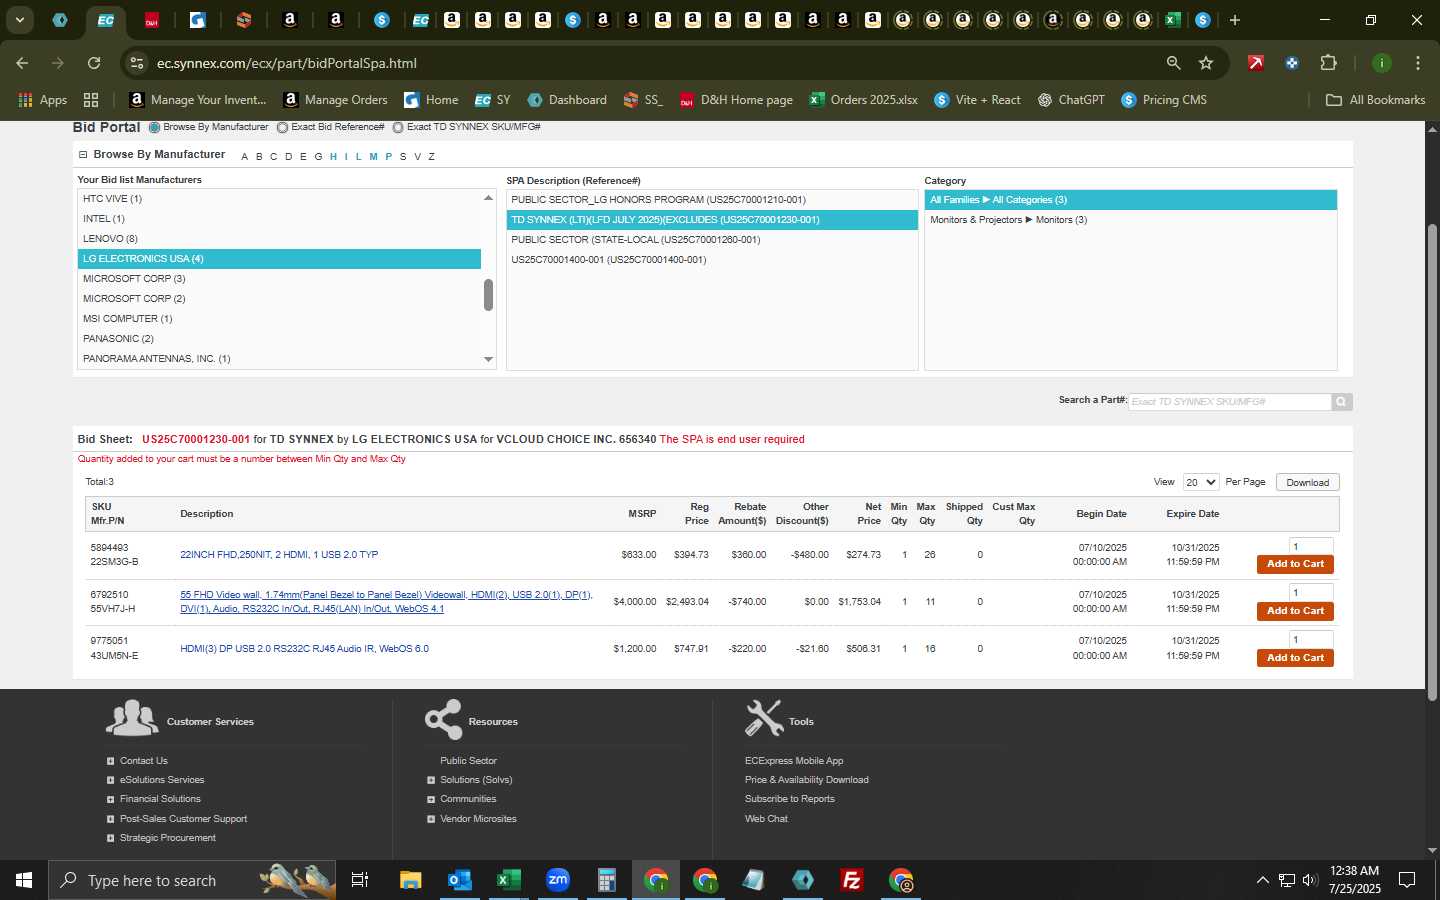Image resolution: width=1440 pixels, height=900 pixels.
Task: Open the tab search dropdown arrow
Action: click(x=19, y=20)
